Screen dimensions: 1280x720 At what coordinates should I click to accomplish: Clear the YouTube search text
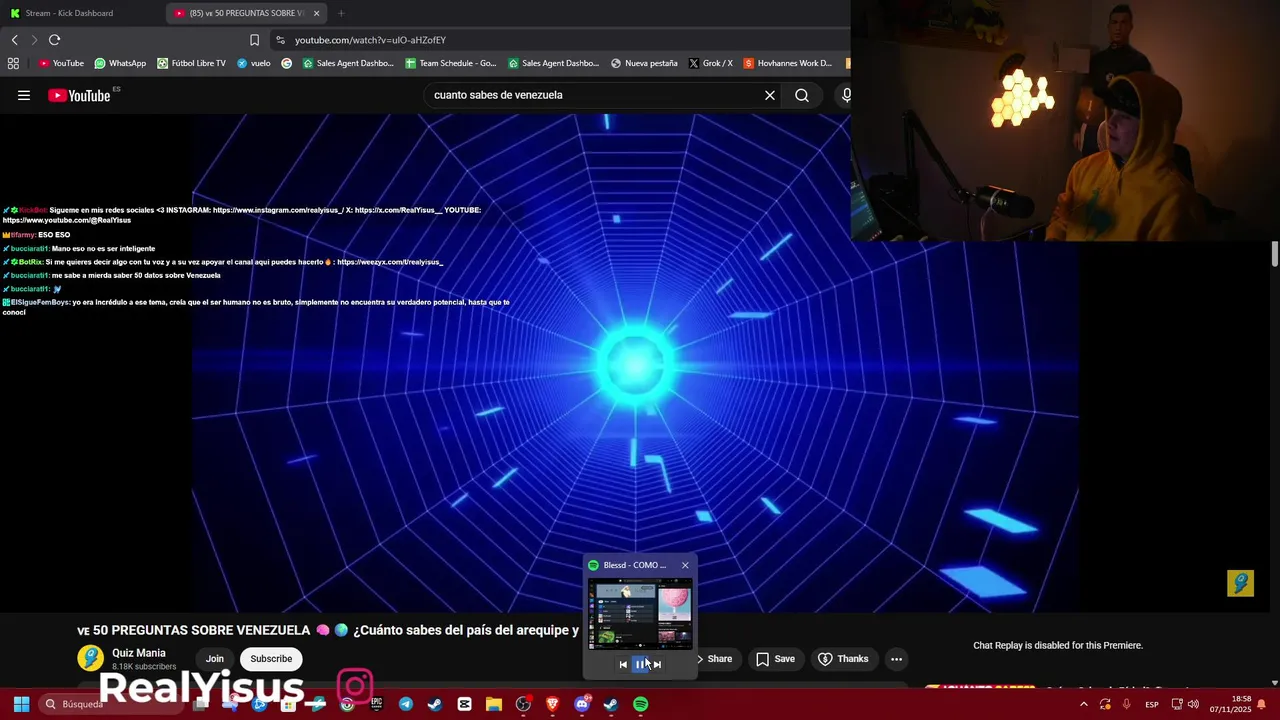tap(770, 95)
